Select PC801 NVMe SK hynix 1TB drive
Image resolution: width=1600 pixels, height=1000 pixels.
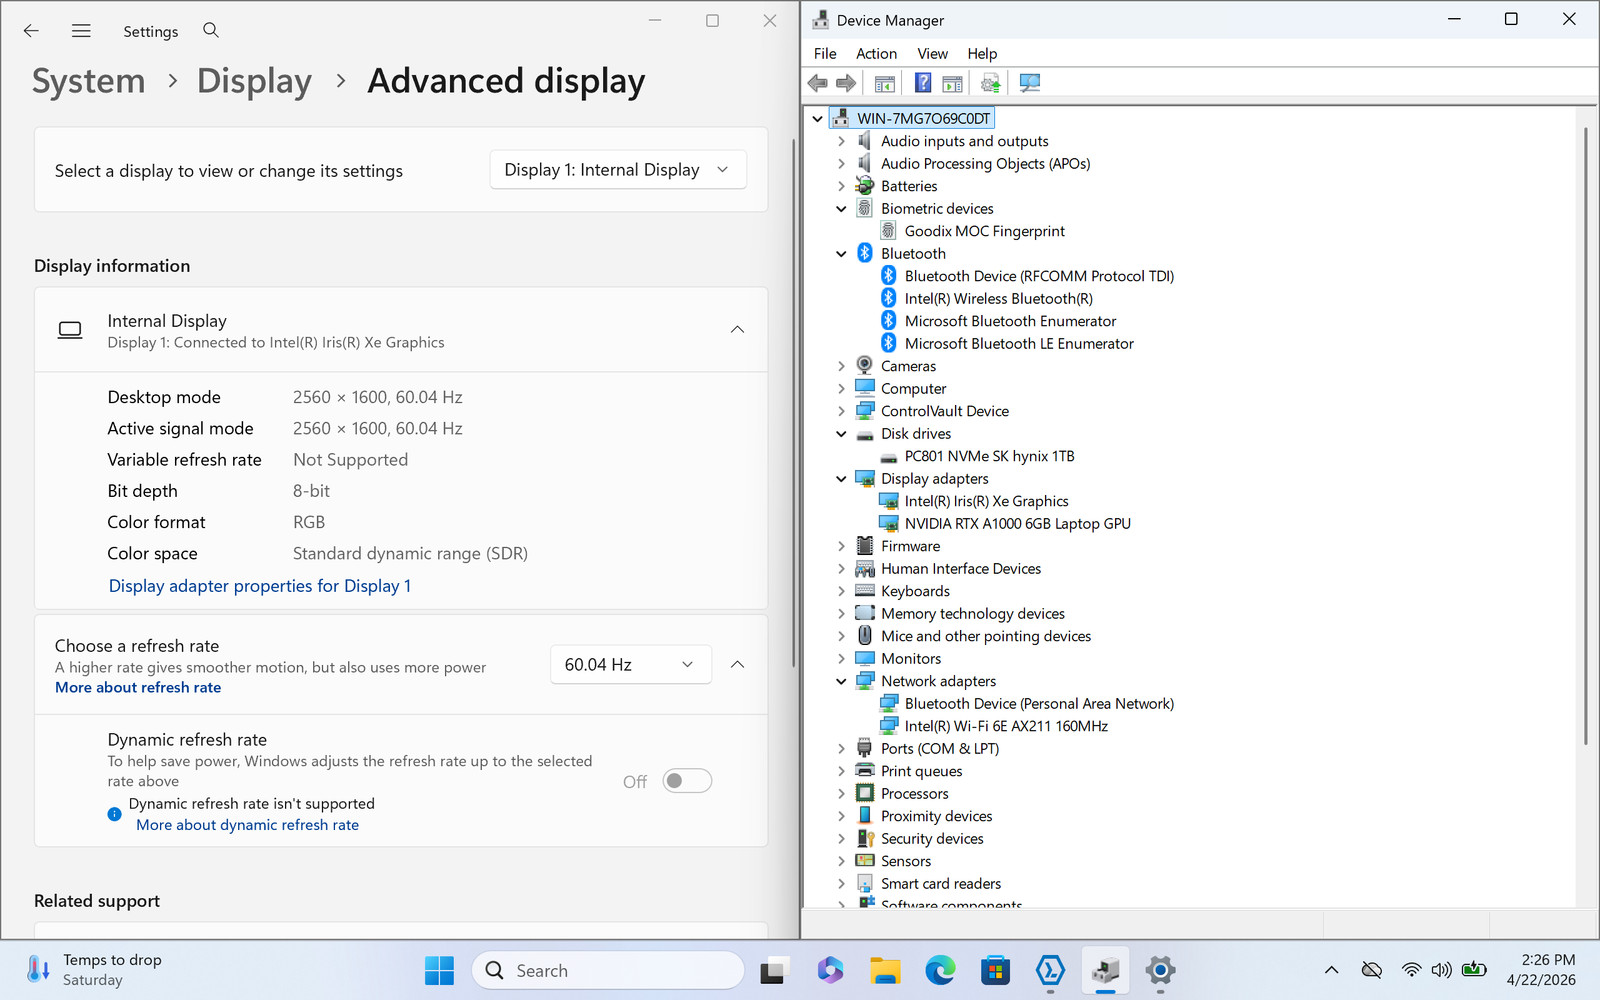point(989,456)
